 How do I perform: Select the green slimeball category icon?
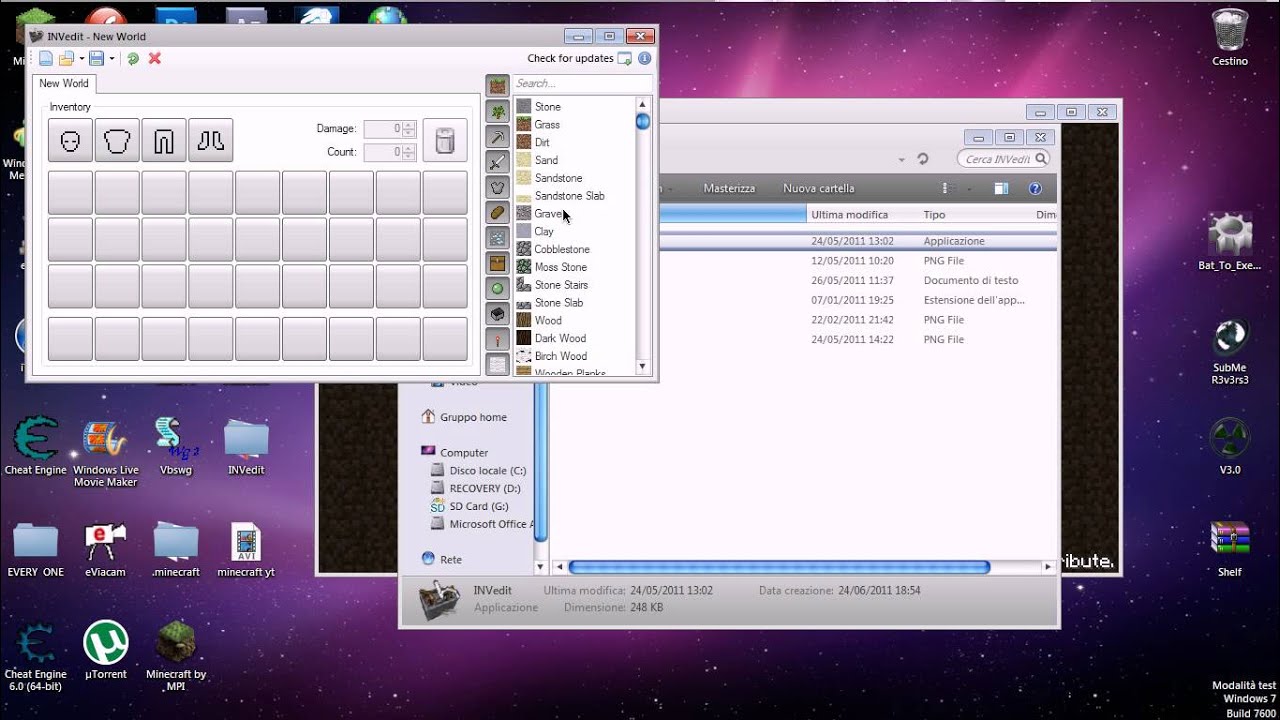498,289
